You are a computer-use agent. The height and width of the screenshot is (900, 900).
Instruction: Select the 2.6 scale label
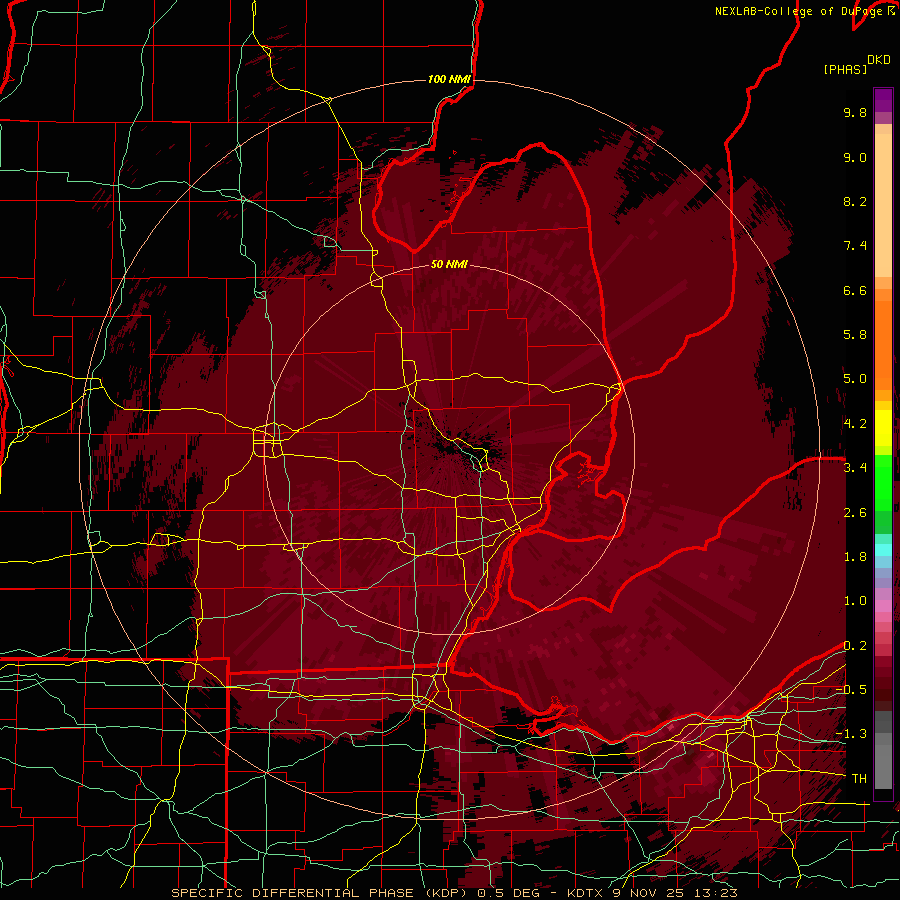[855, 513]
